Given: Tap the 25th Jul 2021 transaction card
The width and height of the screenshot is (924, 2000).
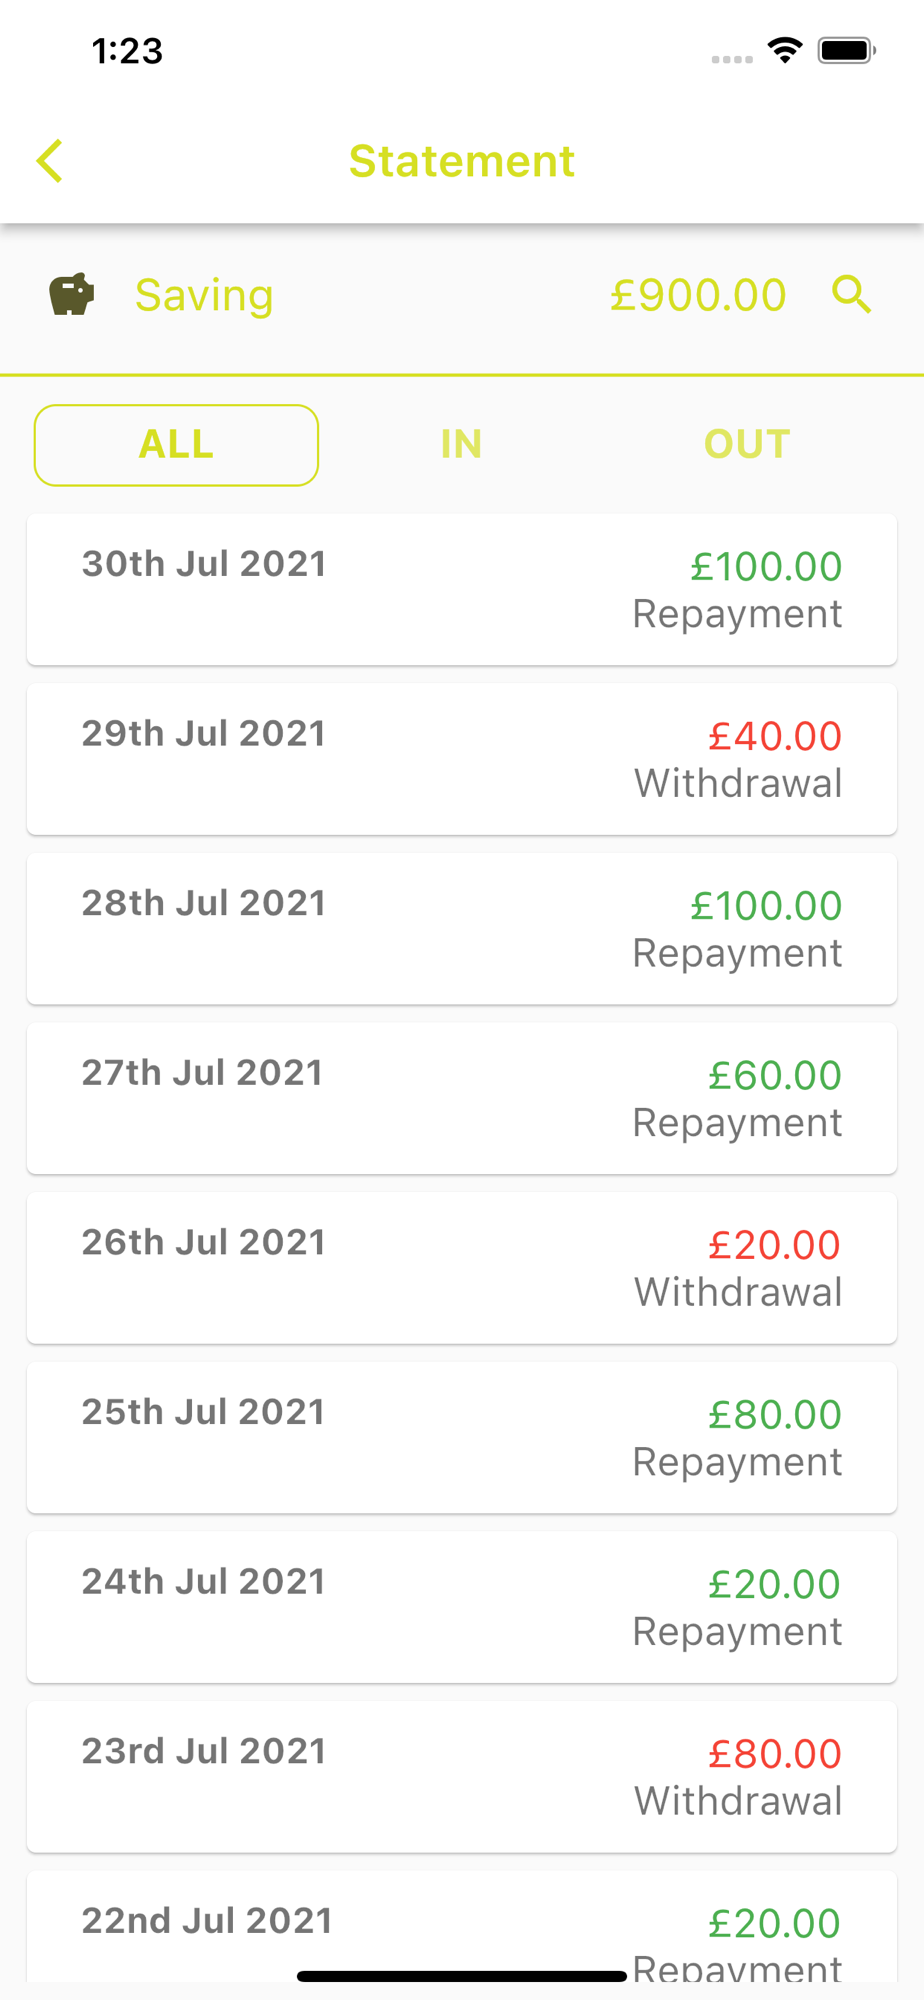Looking at the screenshot, I should point(461,1437).
